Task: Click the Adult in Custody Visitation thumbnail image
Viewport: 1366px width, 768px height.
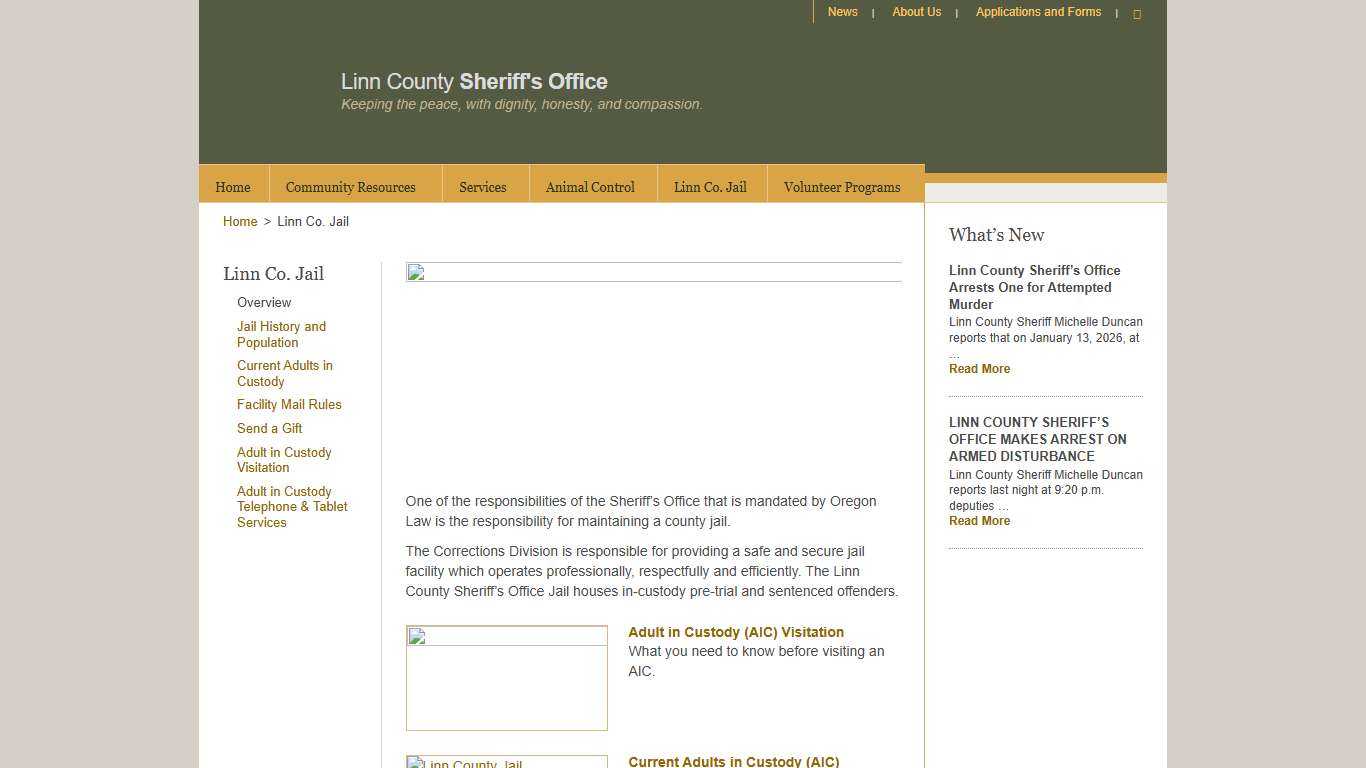Action: point(506,677)
